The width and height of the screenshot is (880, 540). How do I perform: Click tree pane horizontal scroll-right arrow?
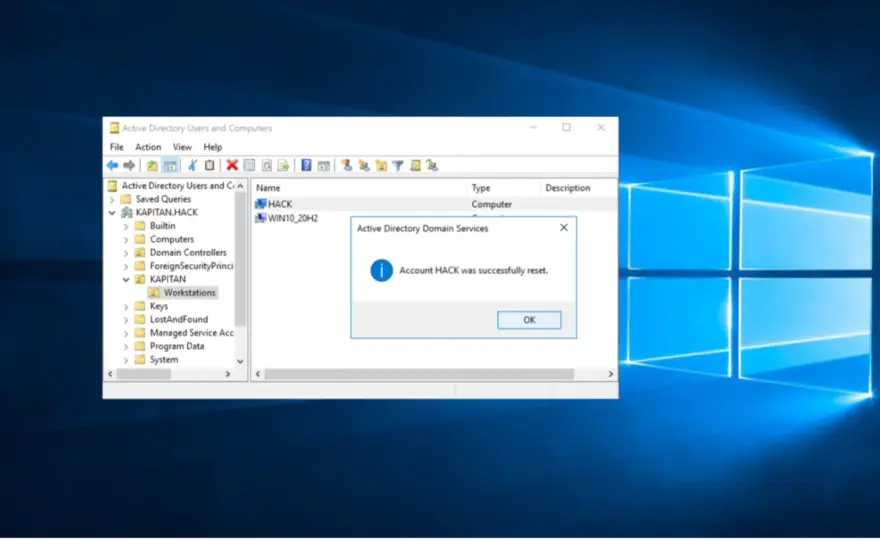pos(227,374)
